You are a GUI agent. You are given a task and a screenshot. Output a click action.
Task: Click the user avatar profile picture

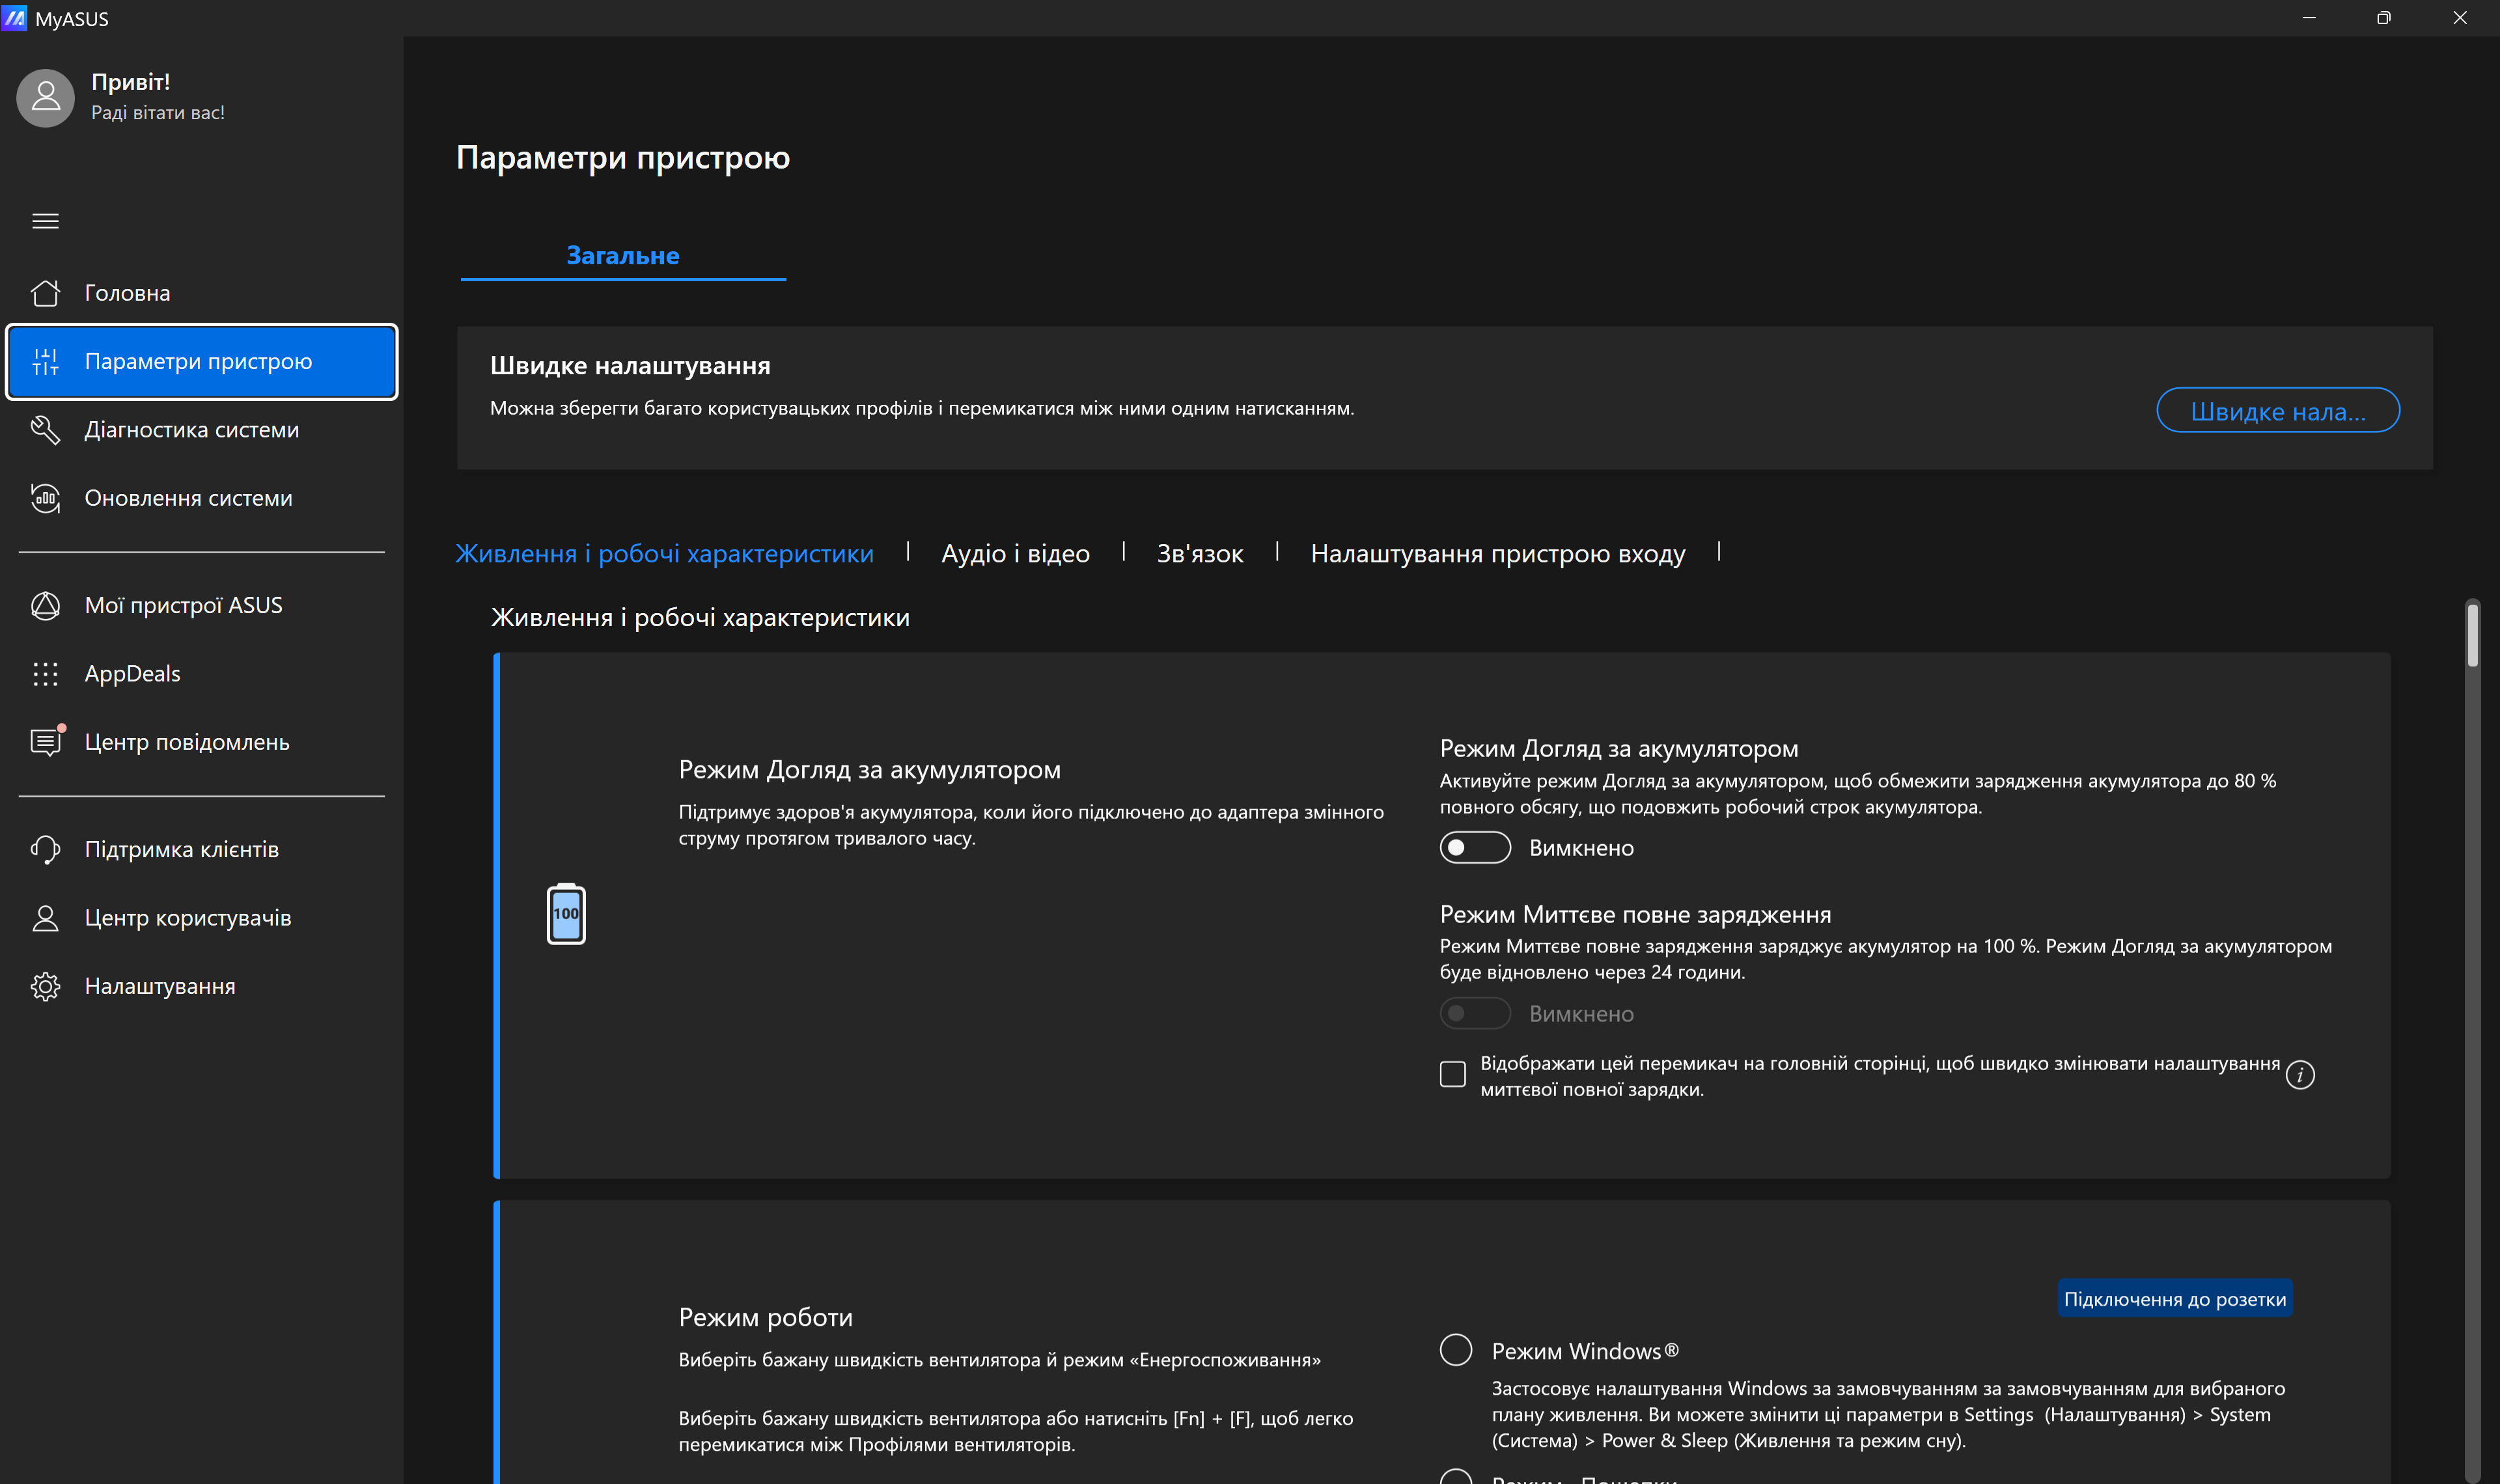tap(46, 97)
